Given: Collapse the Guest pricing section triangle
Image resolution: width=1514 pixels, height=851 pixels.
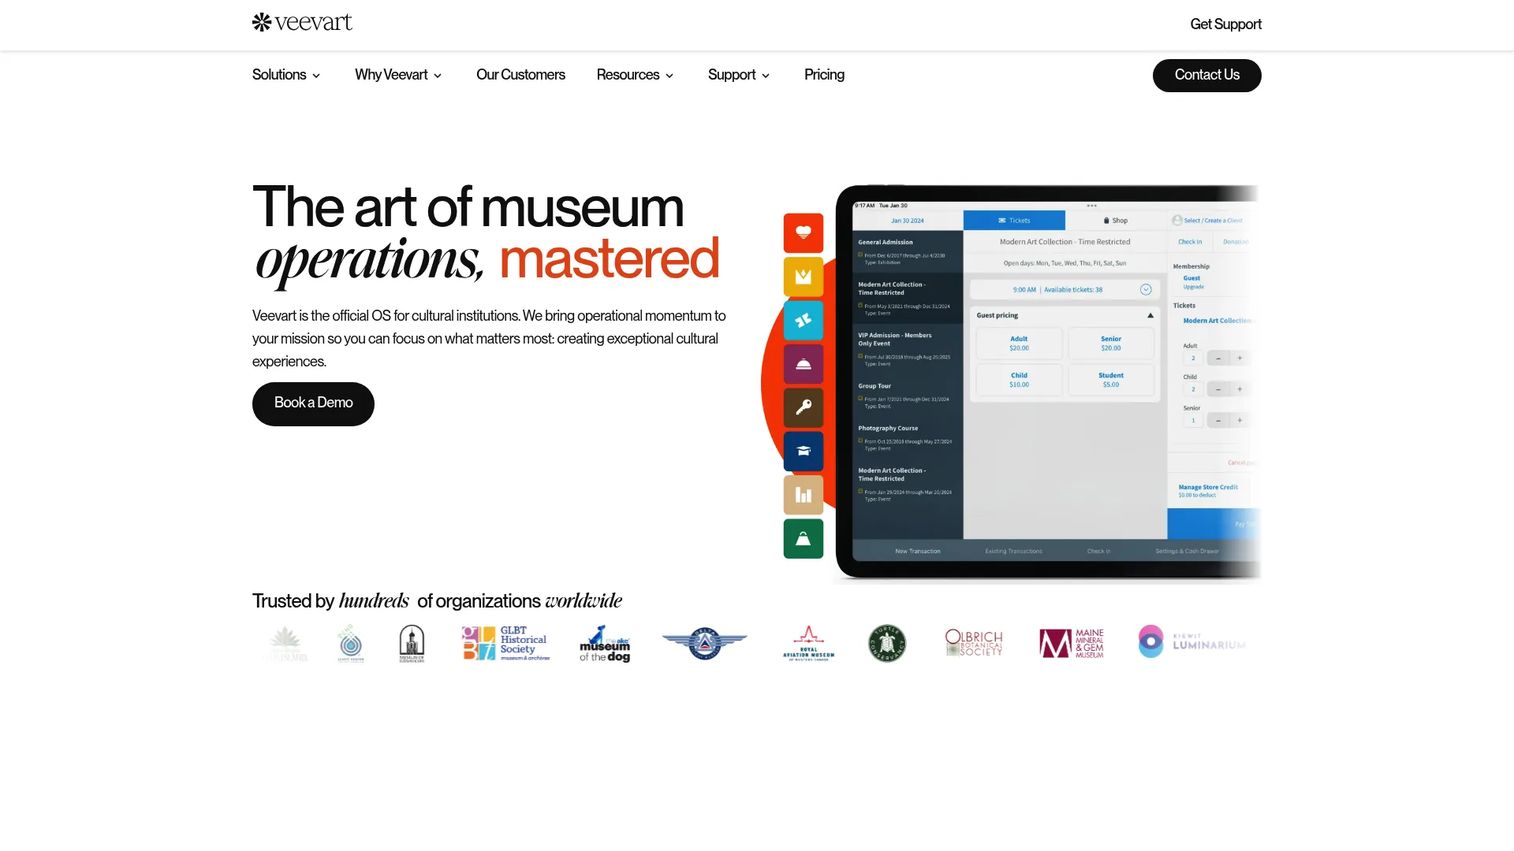Looking at the screenshot, I should point(1150,315).
